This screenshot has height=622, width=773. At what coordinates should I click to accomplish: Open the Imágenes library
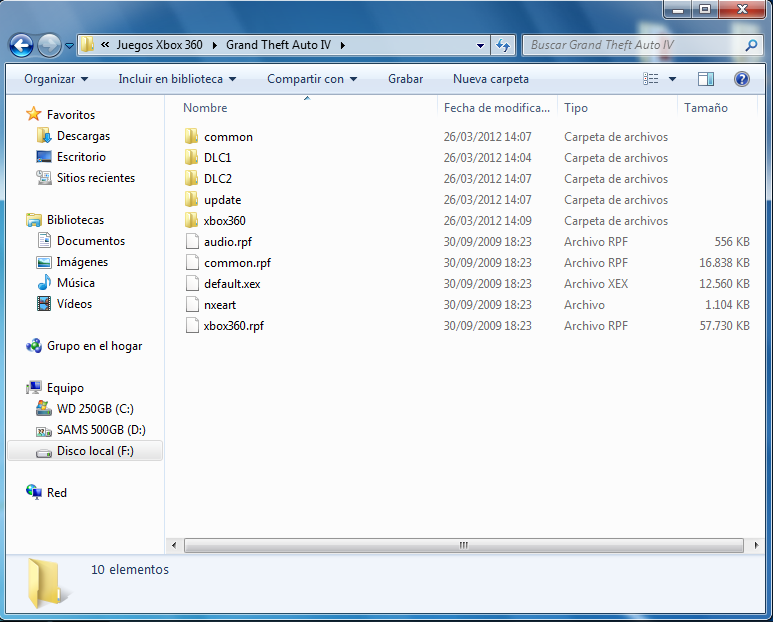tap(82, 262)
